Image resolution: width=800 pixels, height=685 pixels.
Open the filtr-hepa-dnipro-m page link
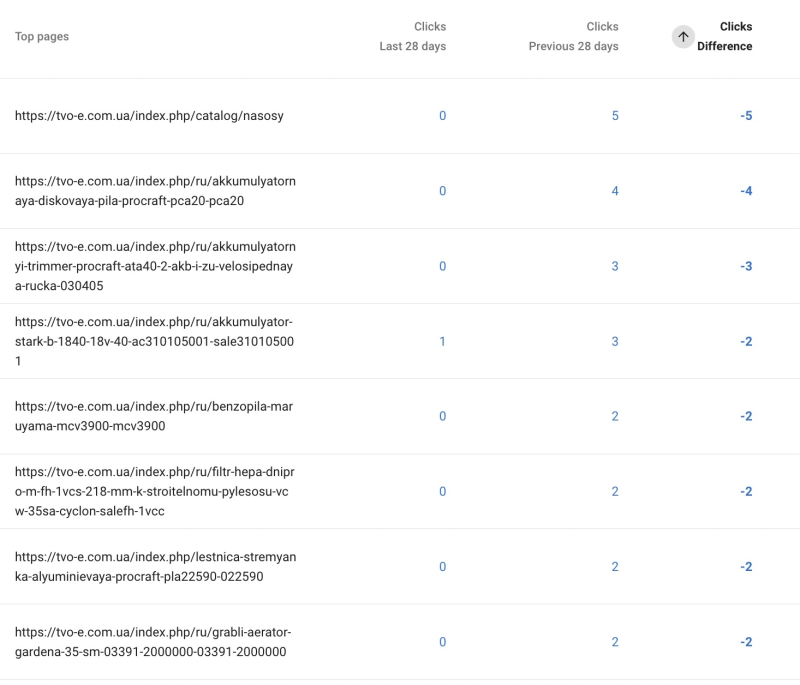click(156, 488)
